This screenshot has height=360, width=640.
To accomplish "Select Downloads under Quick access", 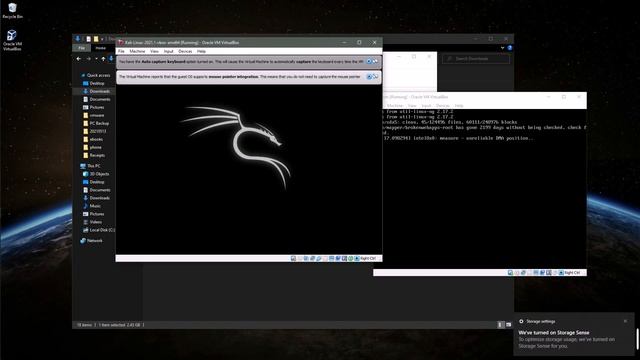I will 96,91.
